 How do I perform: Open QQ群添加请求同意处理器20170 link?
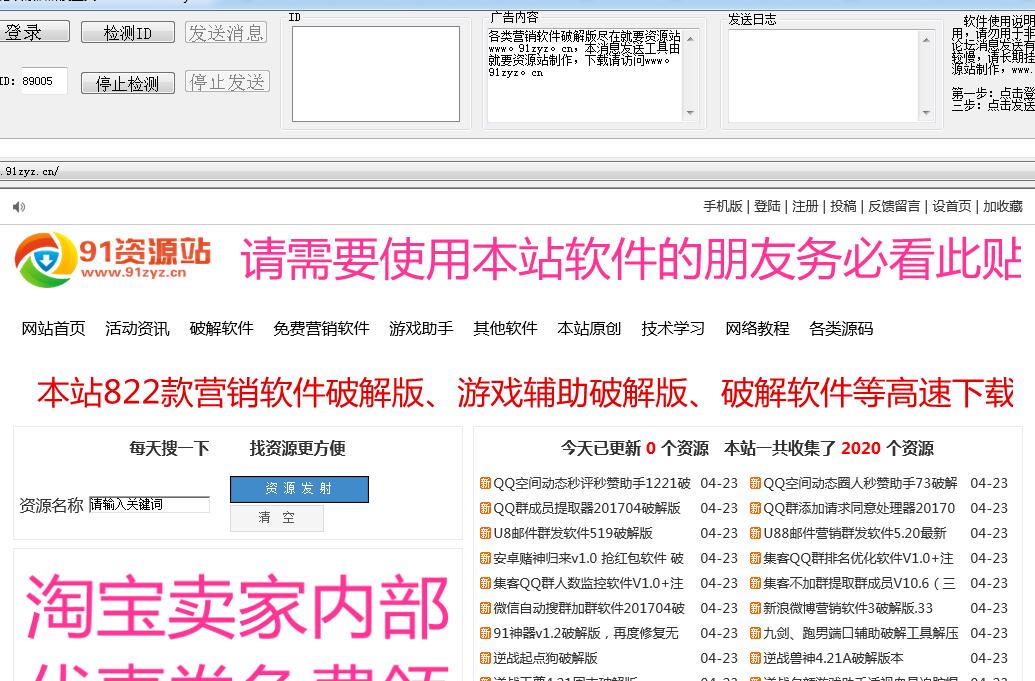[x=859, y=508]
